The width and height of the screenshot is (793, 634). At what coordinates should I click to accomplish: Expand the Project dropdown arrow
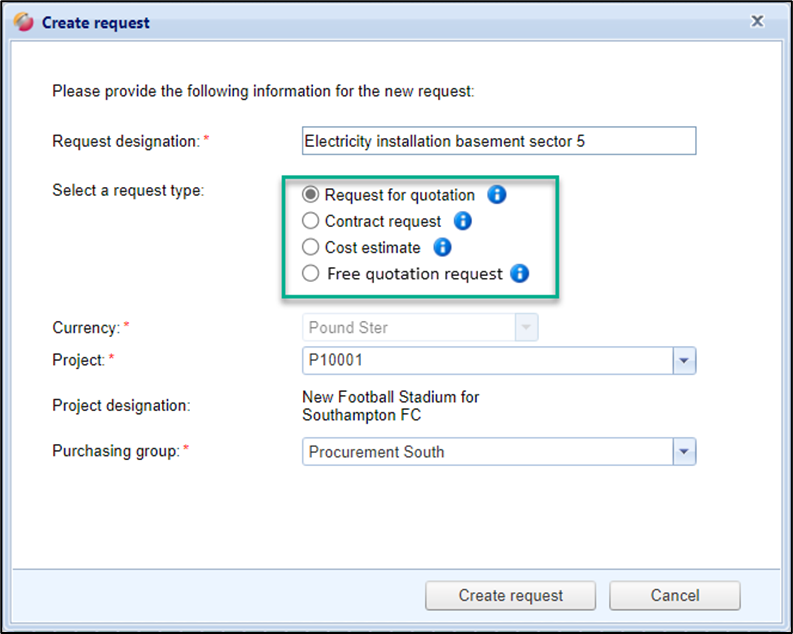point(684,360)
